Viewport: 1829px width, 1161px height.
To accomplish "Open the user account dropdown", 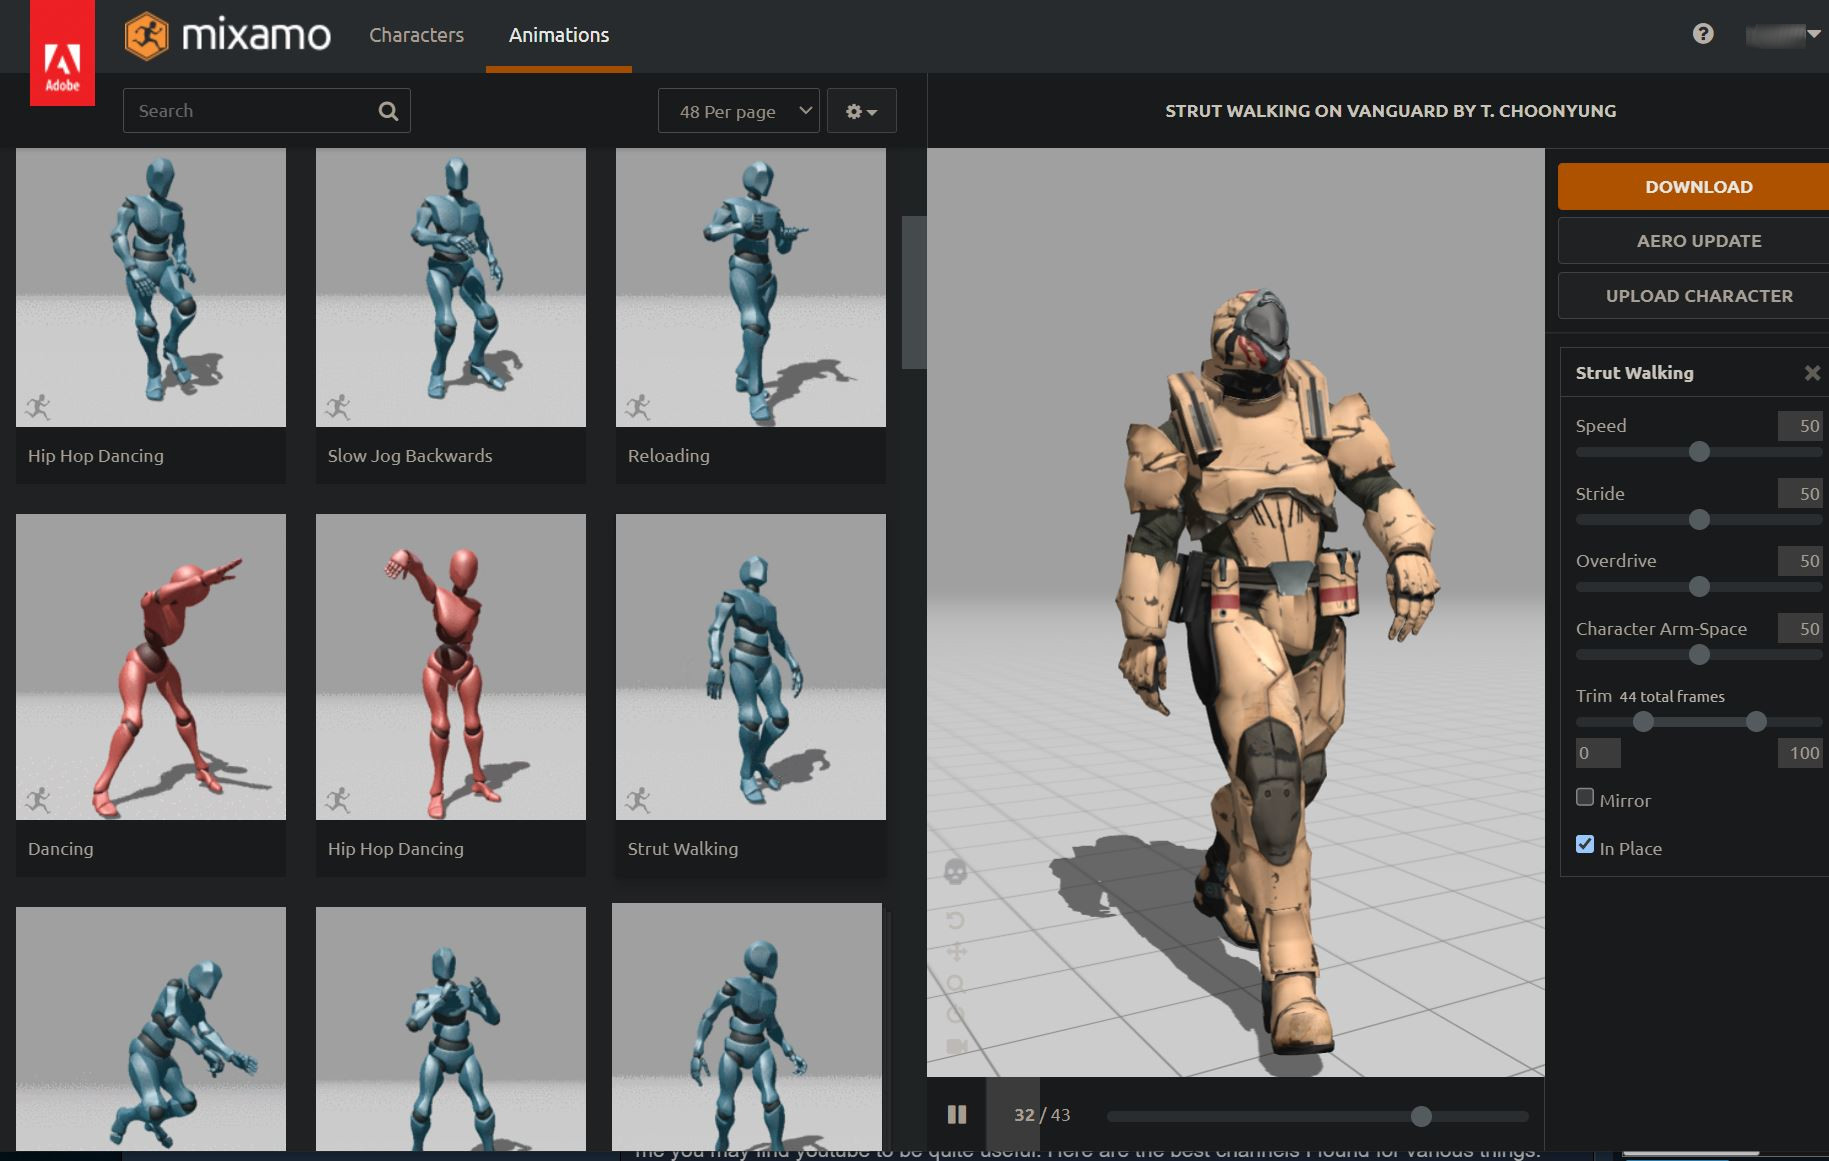I will tap(1783, 35).
